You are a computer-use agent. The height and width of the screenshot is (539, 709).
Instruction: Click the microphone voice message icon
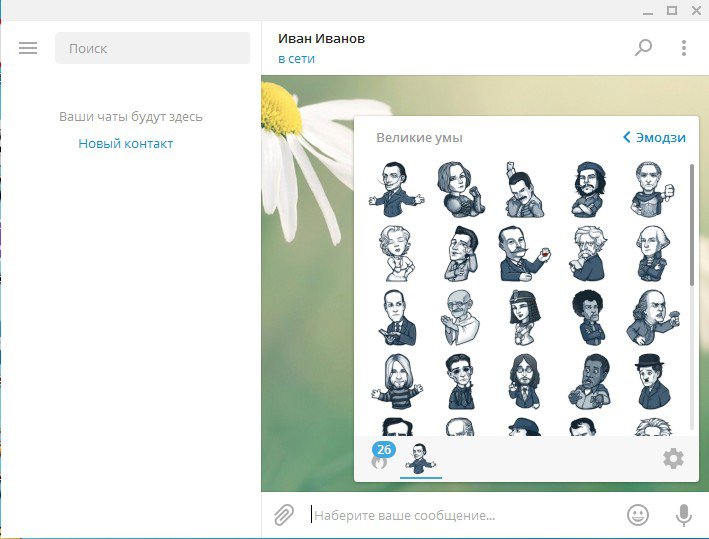coord(684,515)
